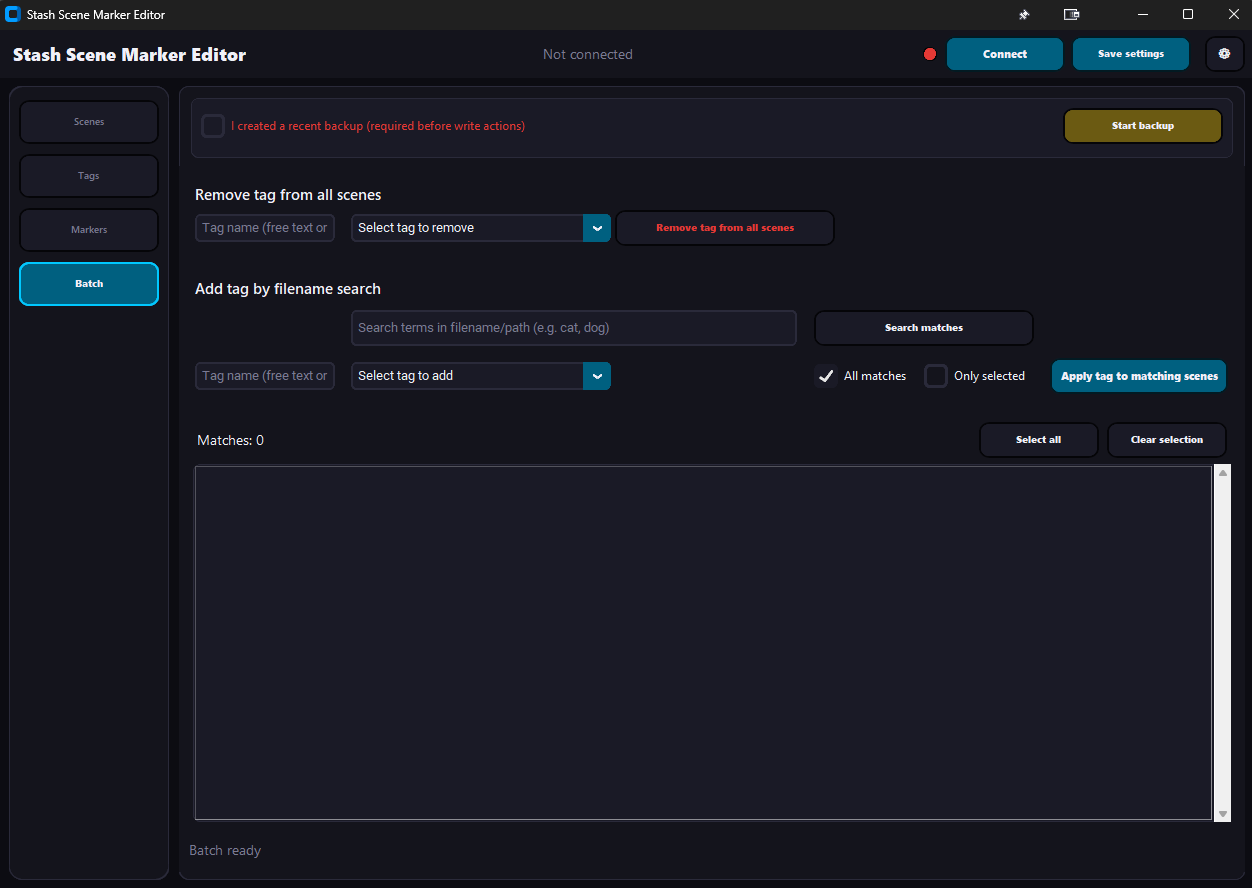Click the matches list vertical scrollbar track
This screenshot has width=1252, height=888.
click(1222, 640)
